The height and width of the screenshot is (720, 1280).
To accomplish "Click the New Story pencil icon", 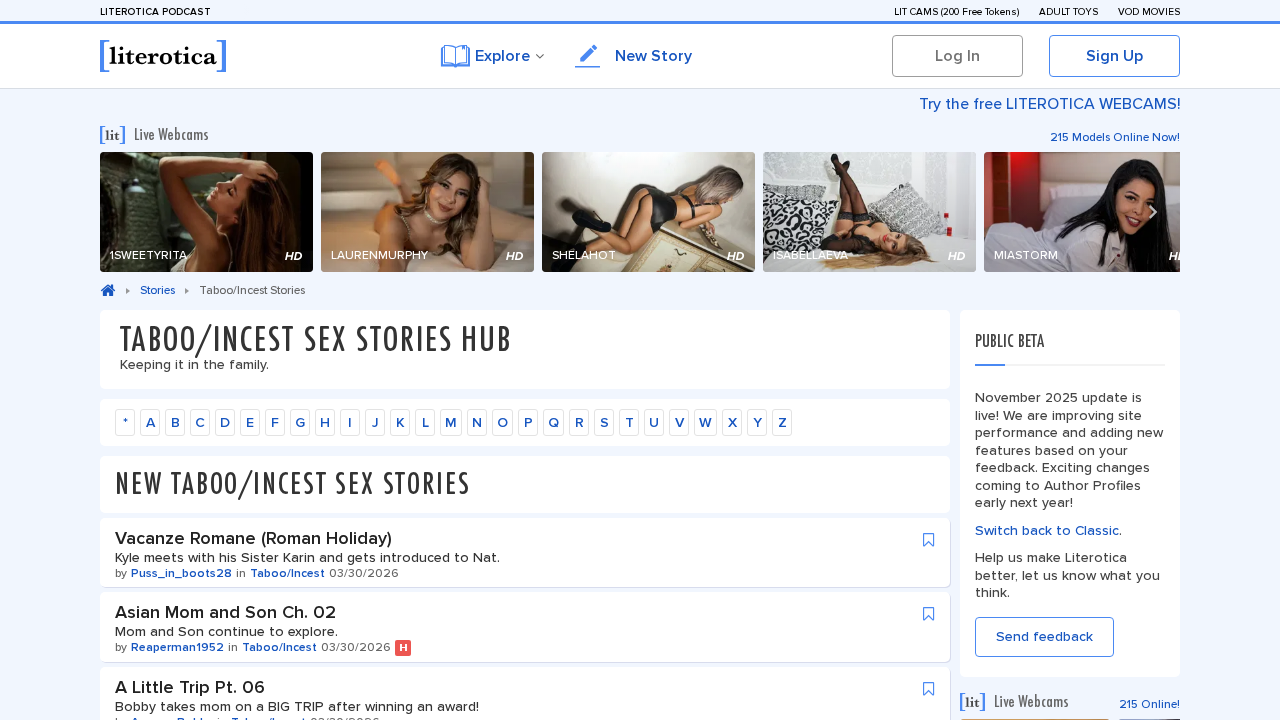I will (x=588, y=56).
